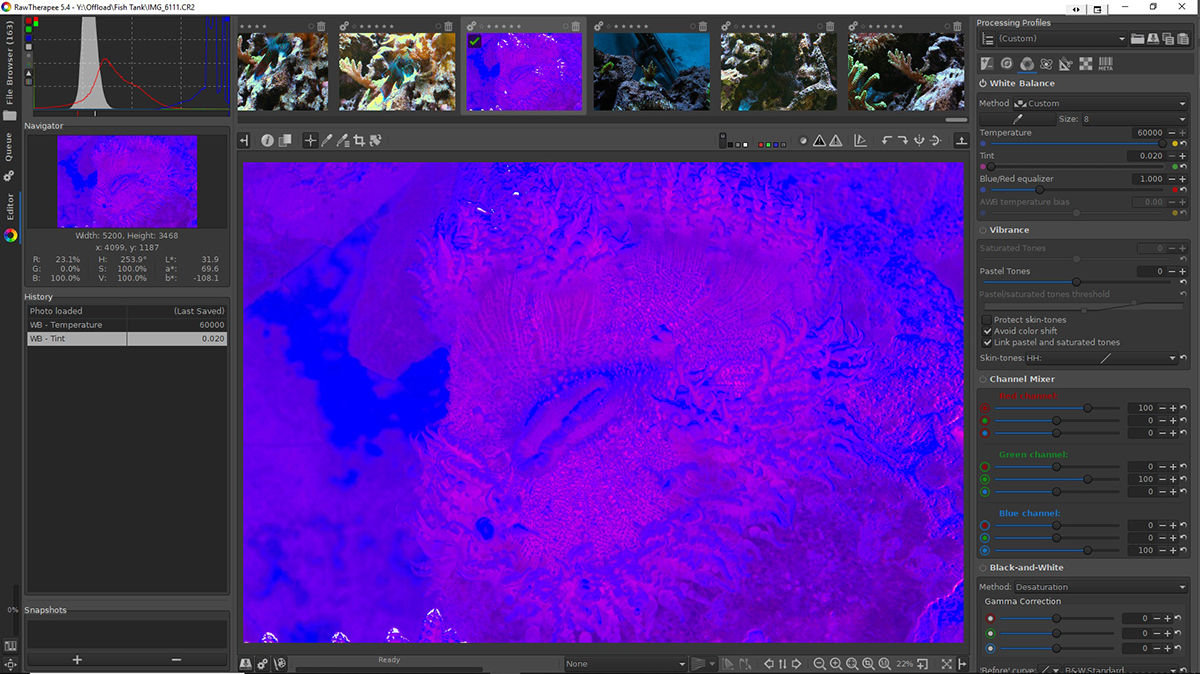Add new snapshot with plus button

click(77, 659)
